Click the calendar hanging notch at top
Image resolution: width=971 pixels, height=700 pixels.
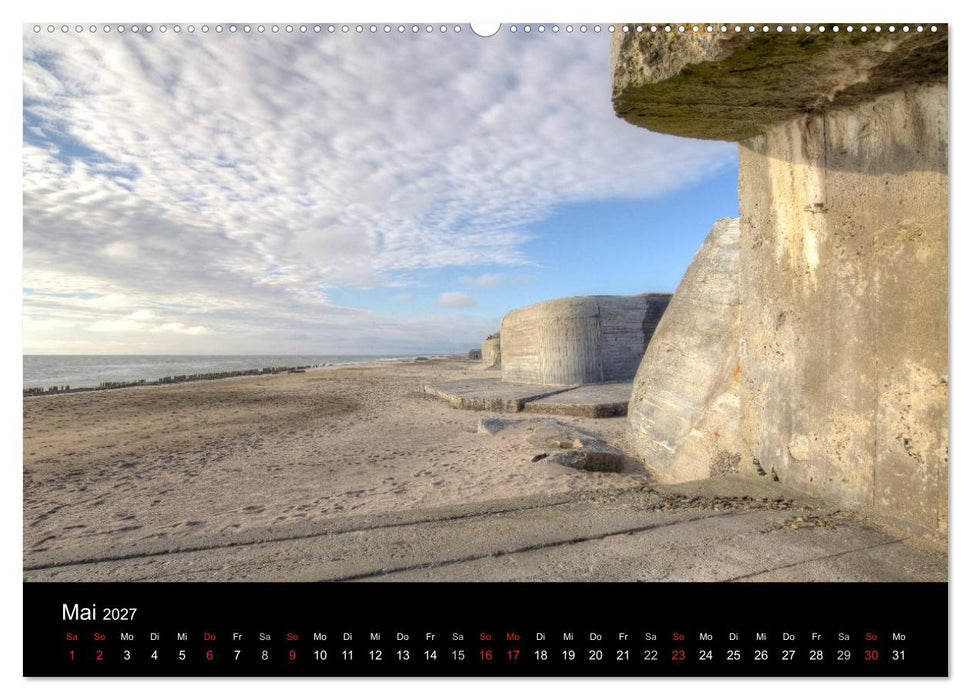pos(486,29)
